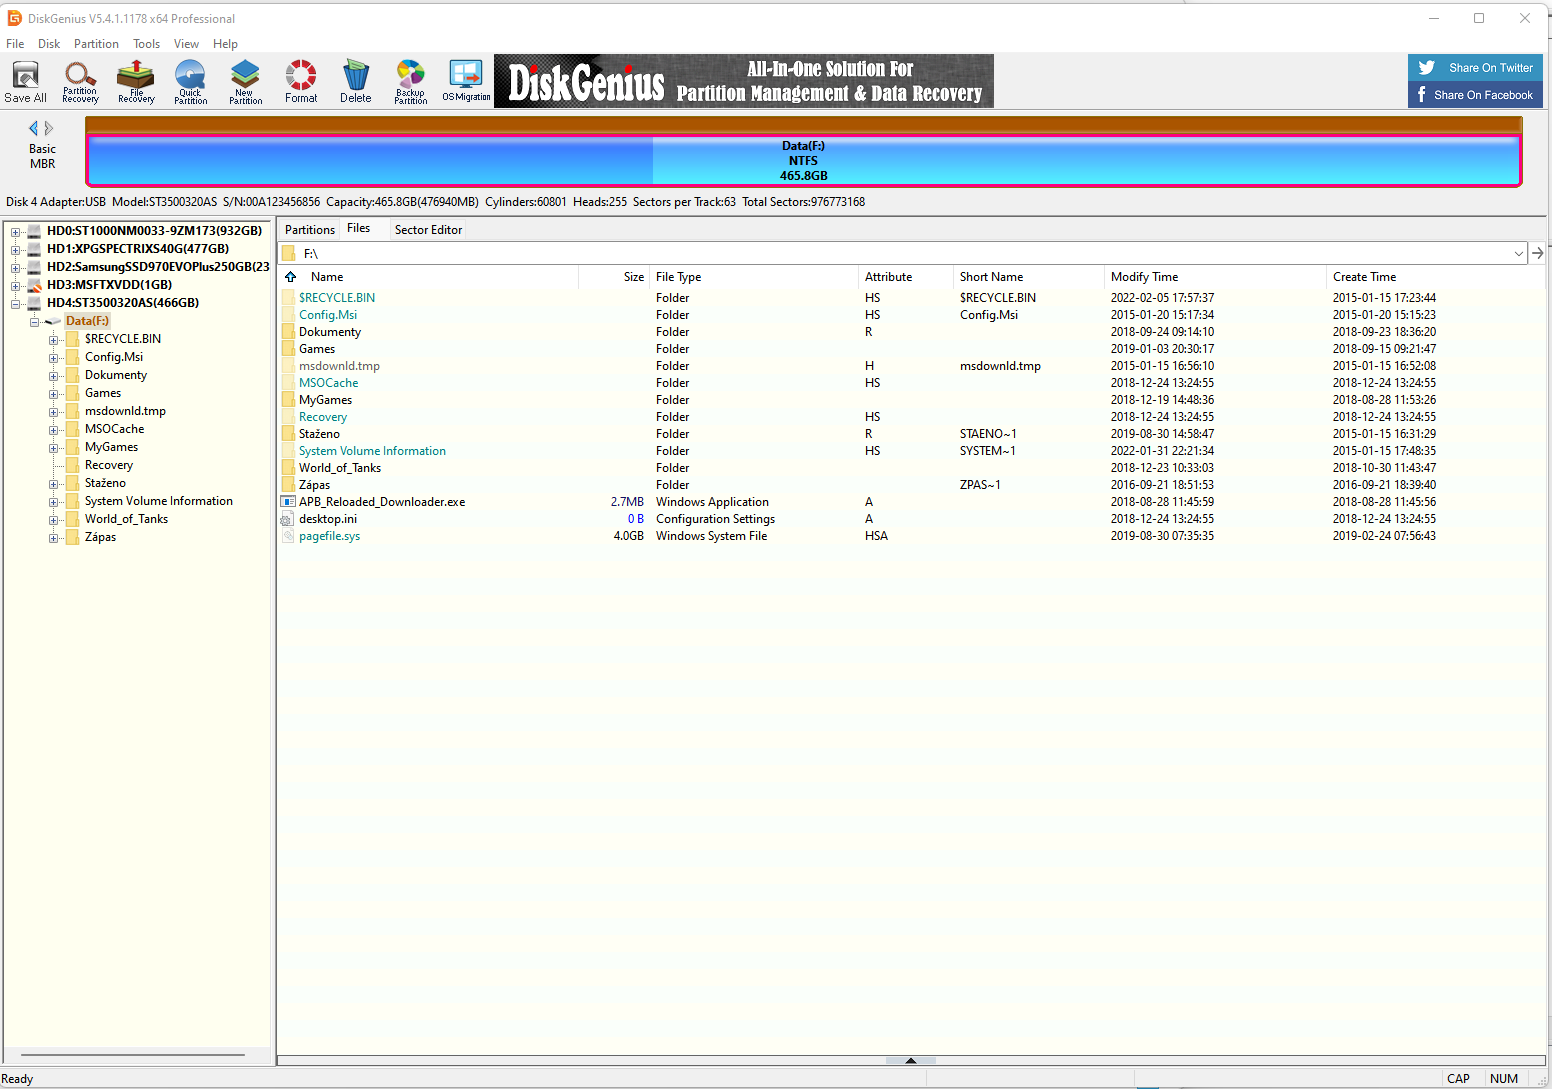Expand the HD0 ST1000NM0033 disk node

[x=16, y=231]
